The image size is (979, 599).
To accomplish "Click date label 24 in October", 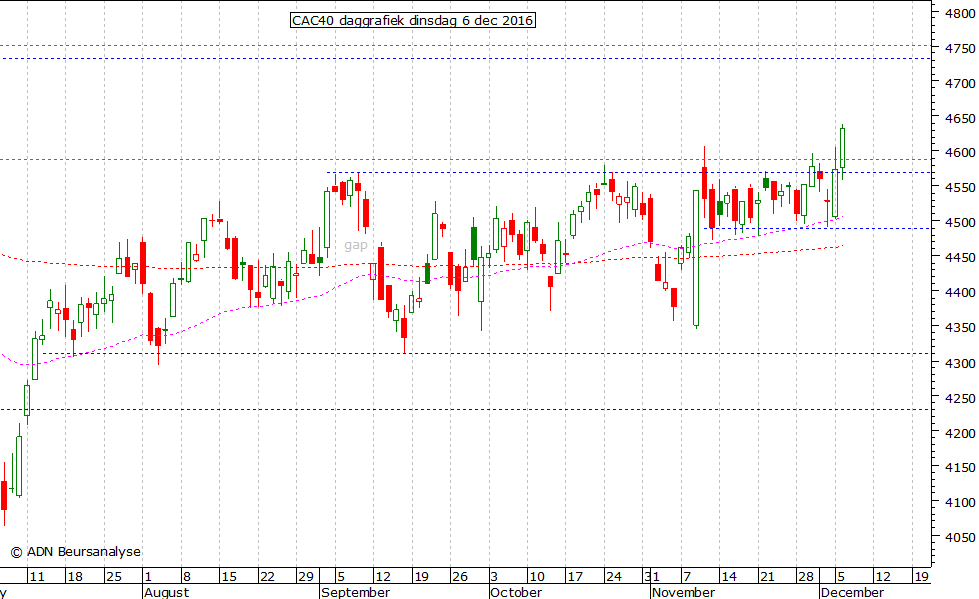I will 614,577.
